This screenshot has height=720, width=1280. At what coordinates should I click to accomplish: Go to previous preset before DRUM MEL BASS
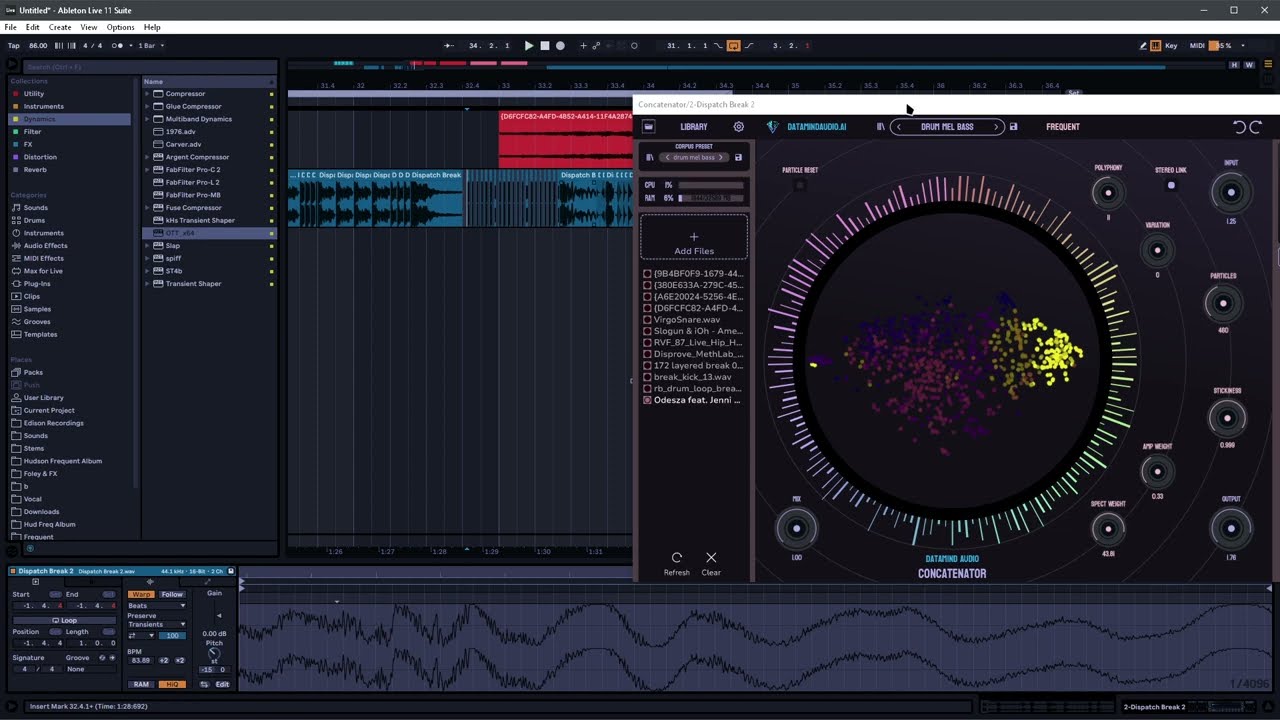click(899, 127)
